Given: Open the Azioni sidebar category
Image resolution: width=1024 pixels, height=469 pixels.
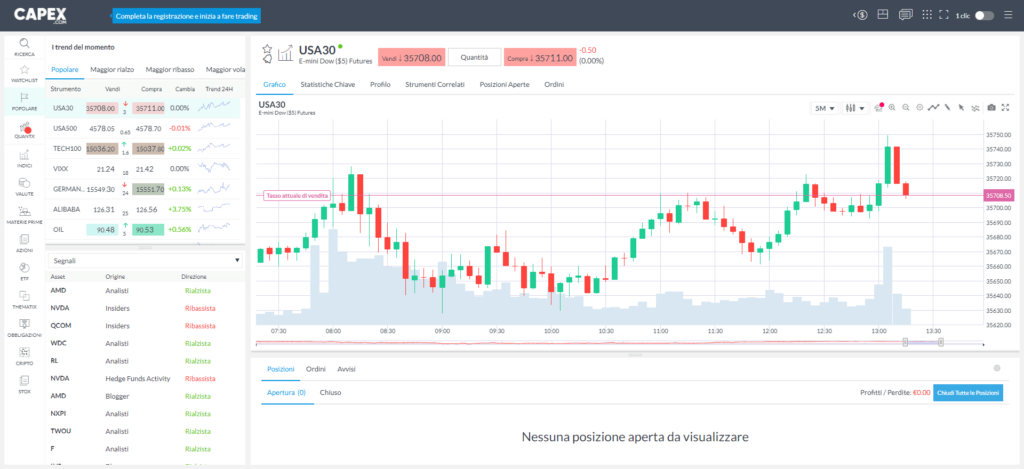Looking at the screenshot, I should tap(24, 243).
